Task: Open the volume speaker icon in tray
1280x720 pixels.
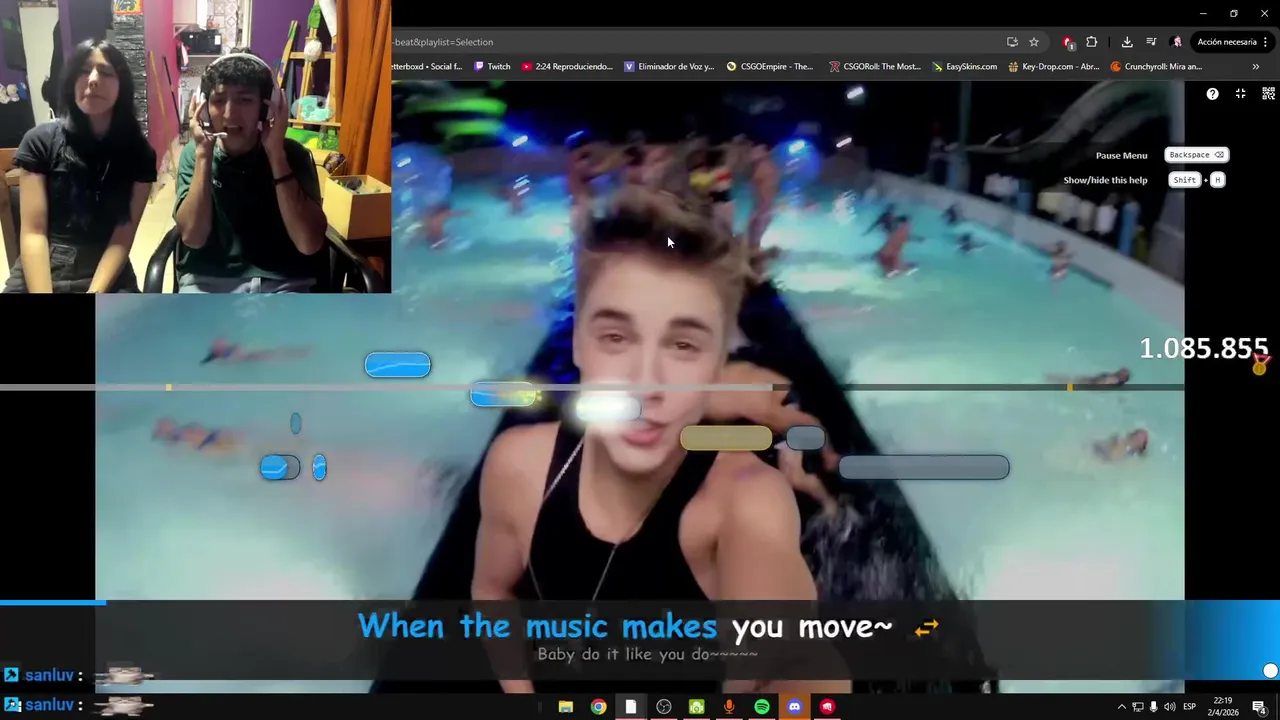Action: coord(1169,707)
